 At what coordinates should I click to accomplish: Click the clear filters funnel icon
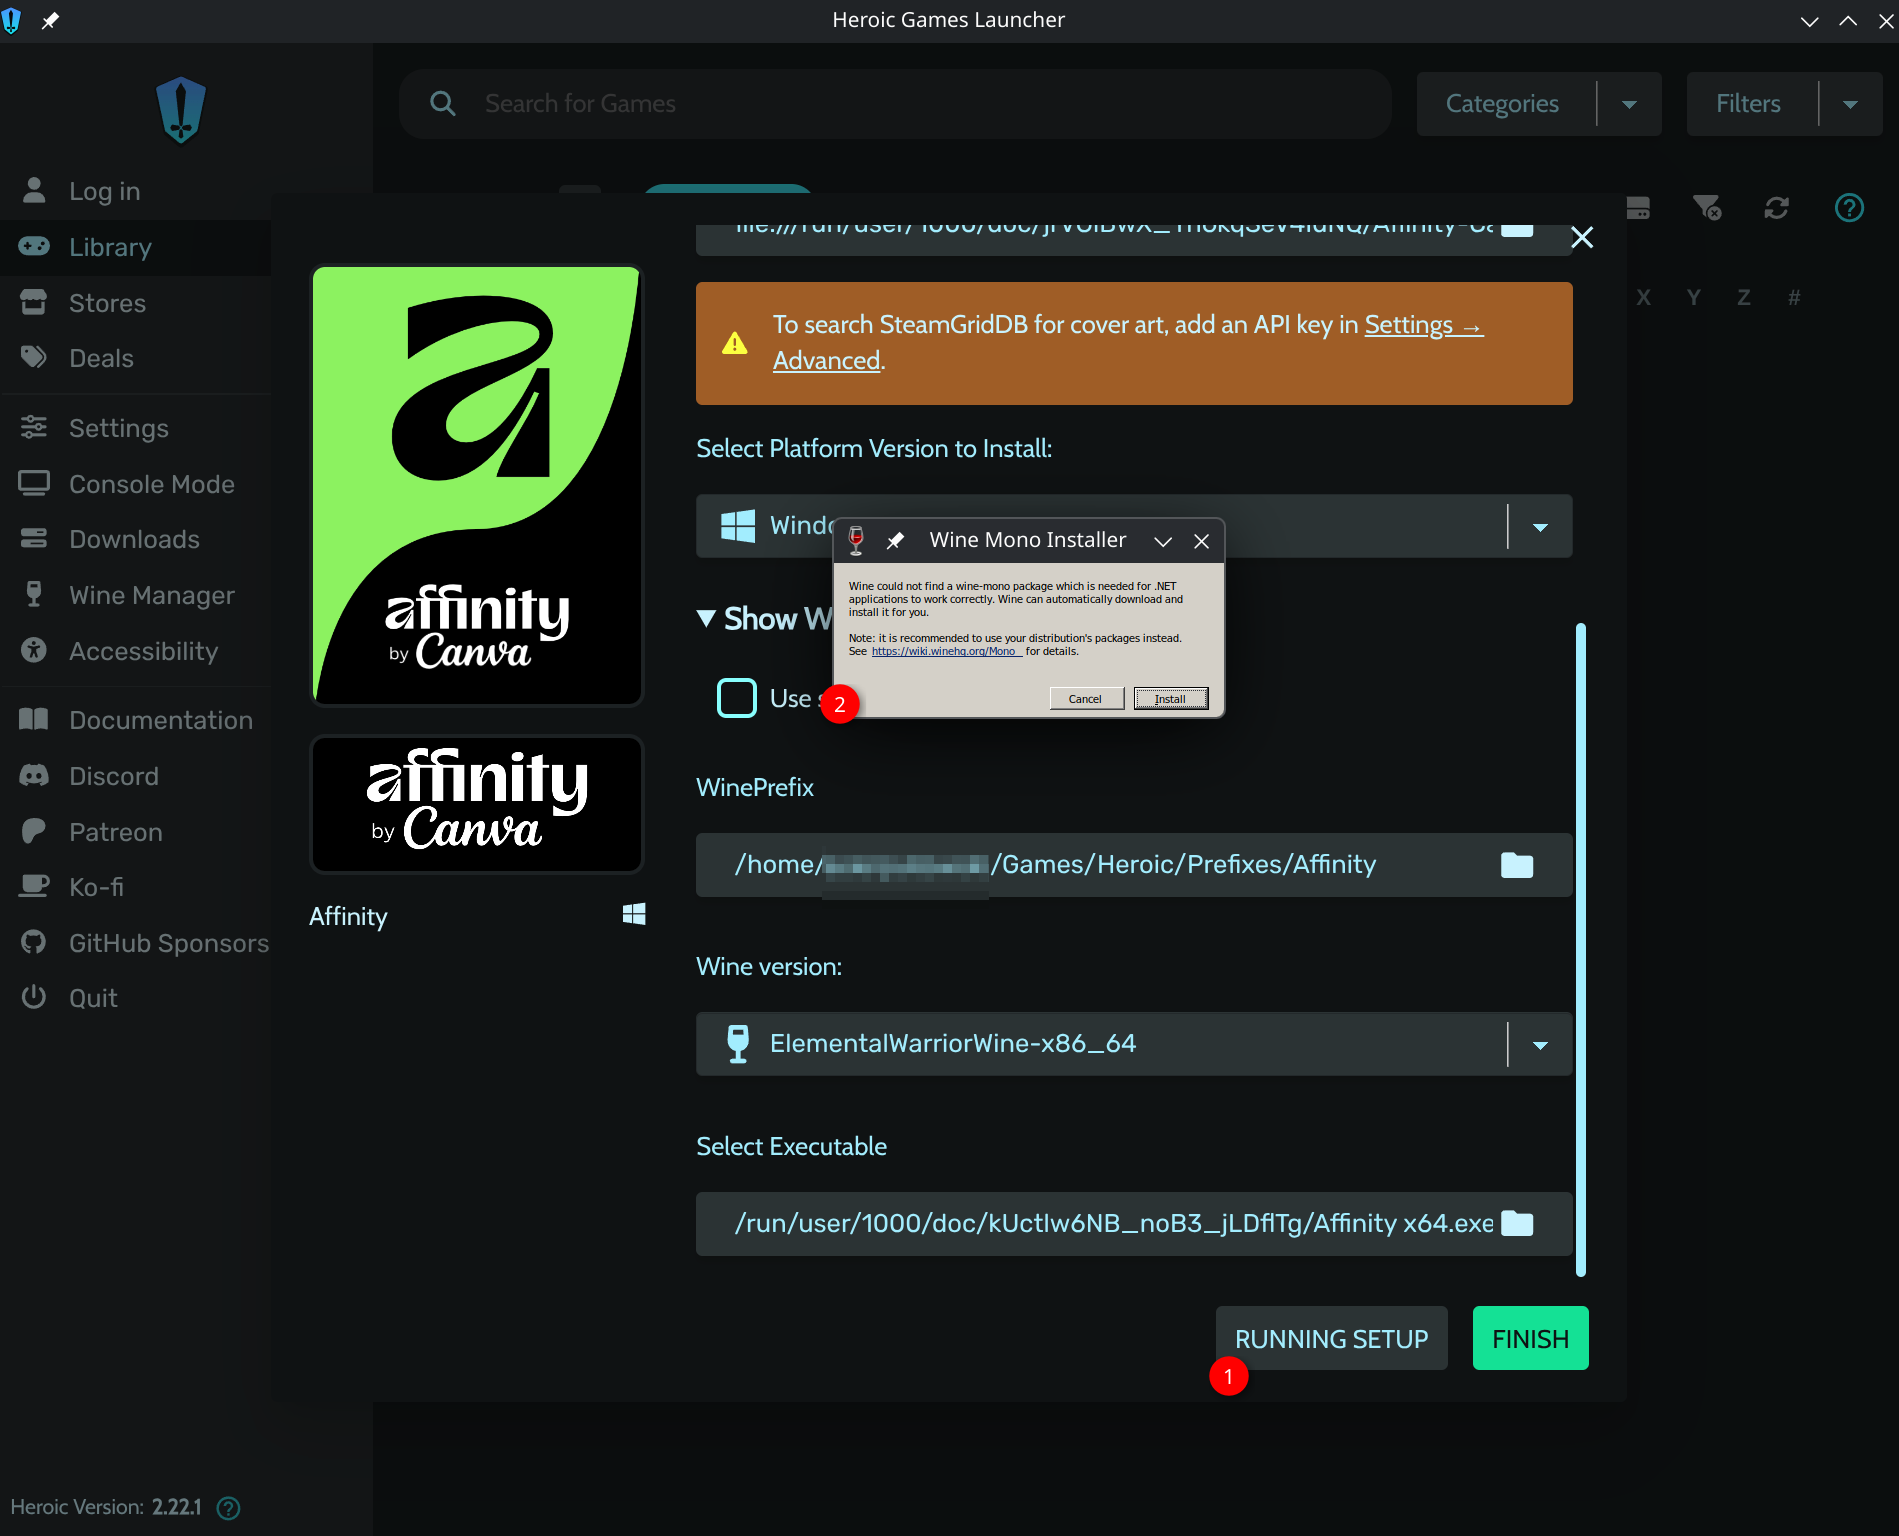tap(1707, 208)
